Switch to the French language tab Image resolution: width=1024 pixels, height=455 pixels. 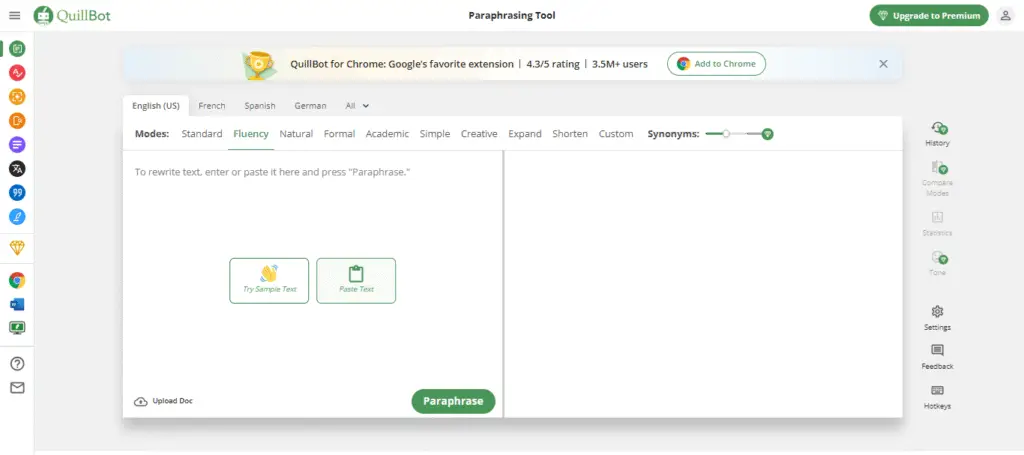click(212, 106)
